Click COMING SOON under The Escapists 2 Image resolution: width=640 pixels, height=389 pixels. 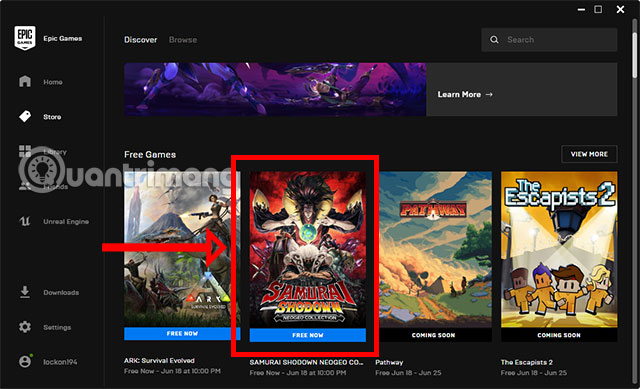click(559, 335)
